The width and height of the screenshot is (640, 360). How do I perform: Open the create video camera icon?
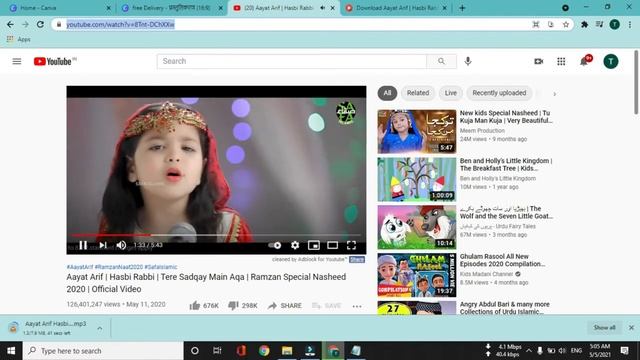click(x=539, y=61)
